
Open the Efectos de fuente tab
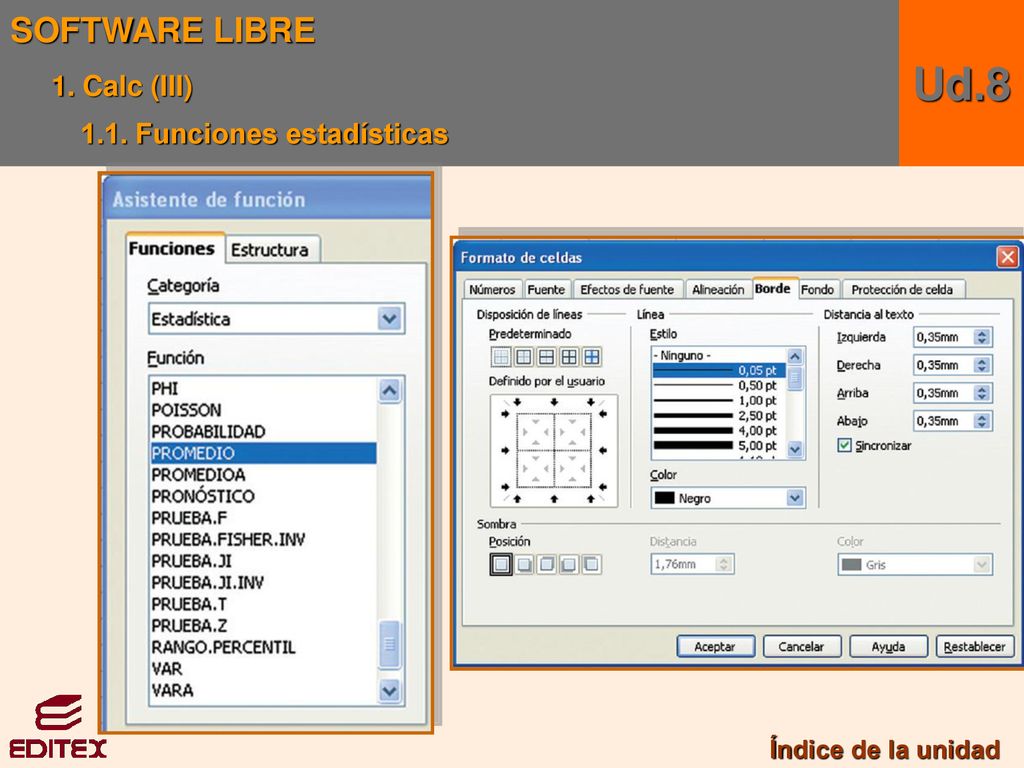[627, 289]
